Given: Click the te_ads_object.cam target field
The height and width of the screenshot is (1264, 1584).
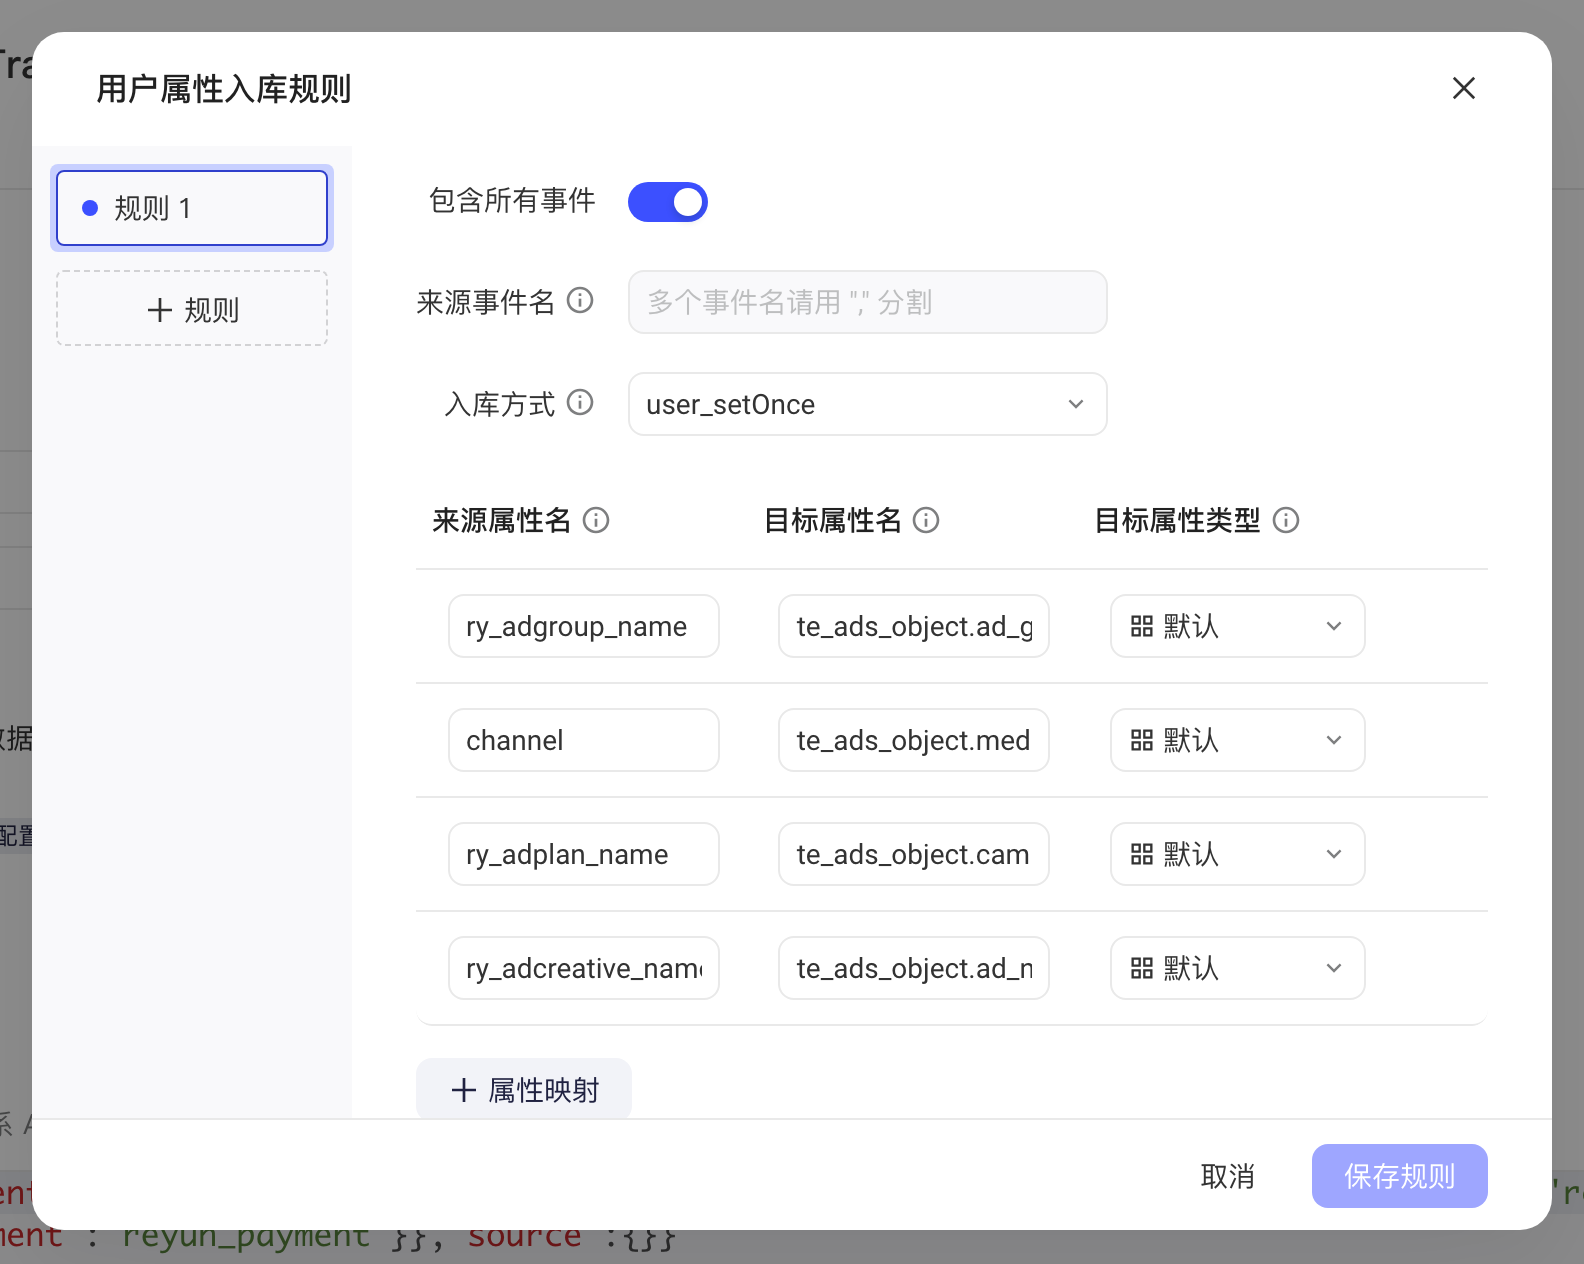Looking at the screenshot, I should pos(914,854).
